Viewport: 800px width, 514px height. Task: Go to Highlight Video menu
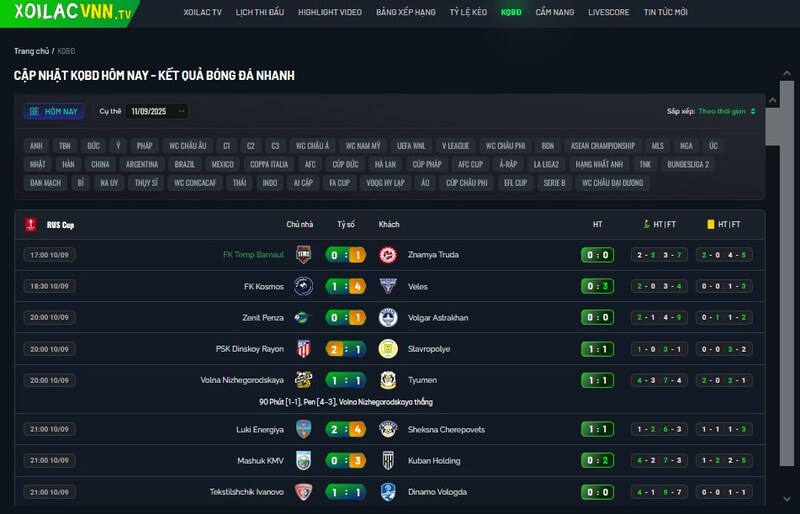point(330,12)
